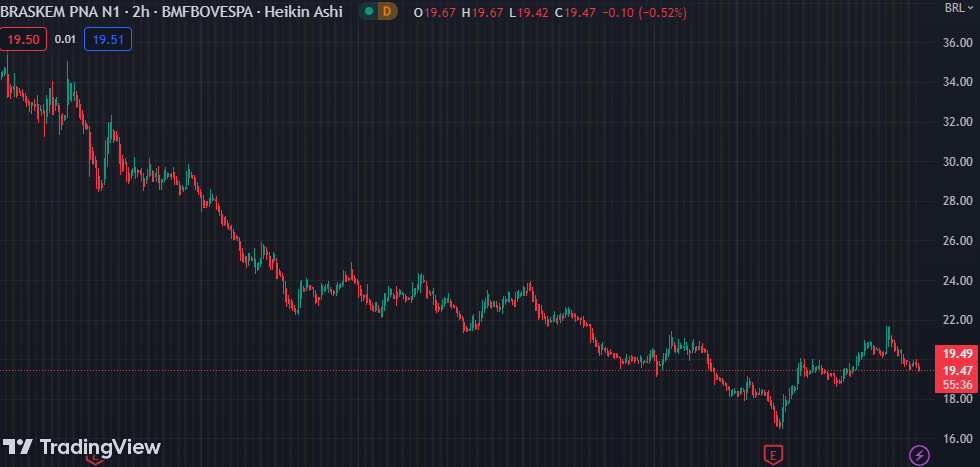Click the Heikin Ashi chart style label
The height and width of the screenshot is (467, 980).
[x=304, y=11]
